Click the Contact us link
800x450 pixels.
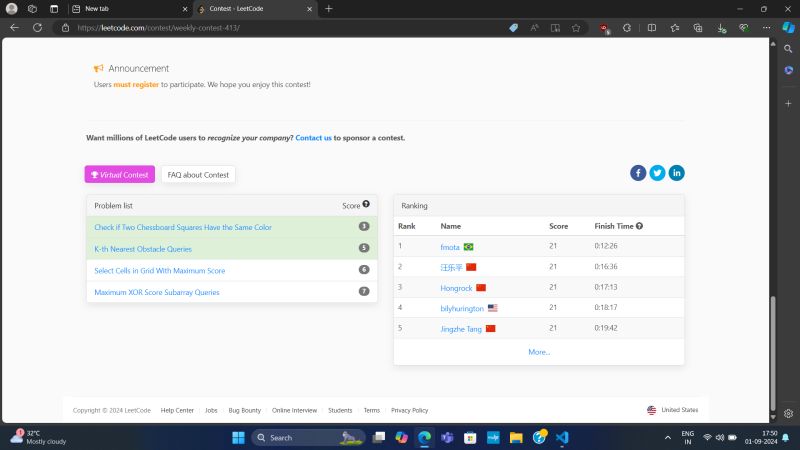click(x=313, y=138)
